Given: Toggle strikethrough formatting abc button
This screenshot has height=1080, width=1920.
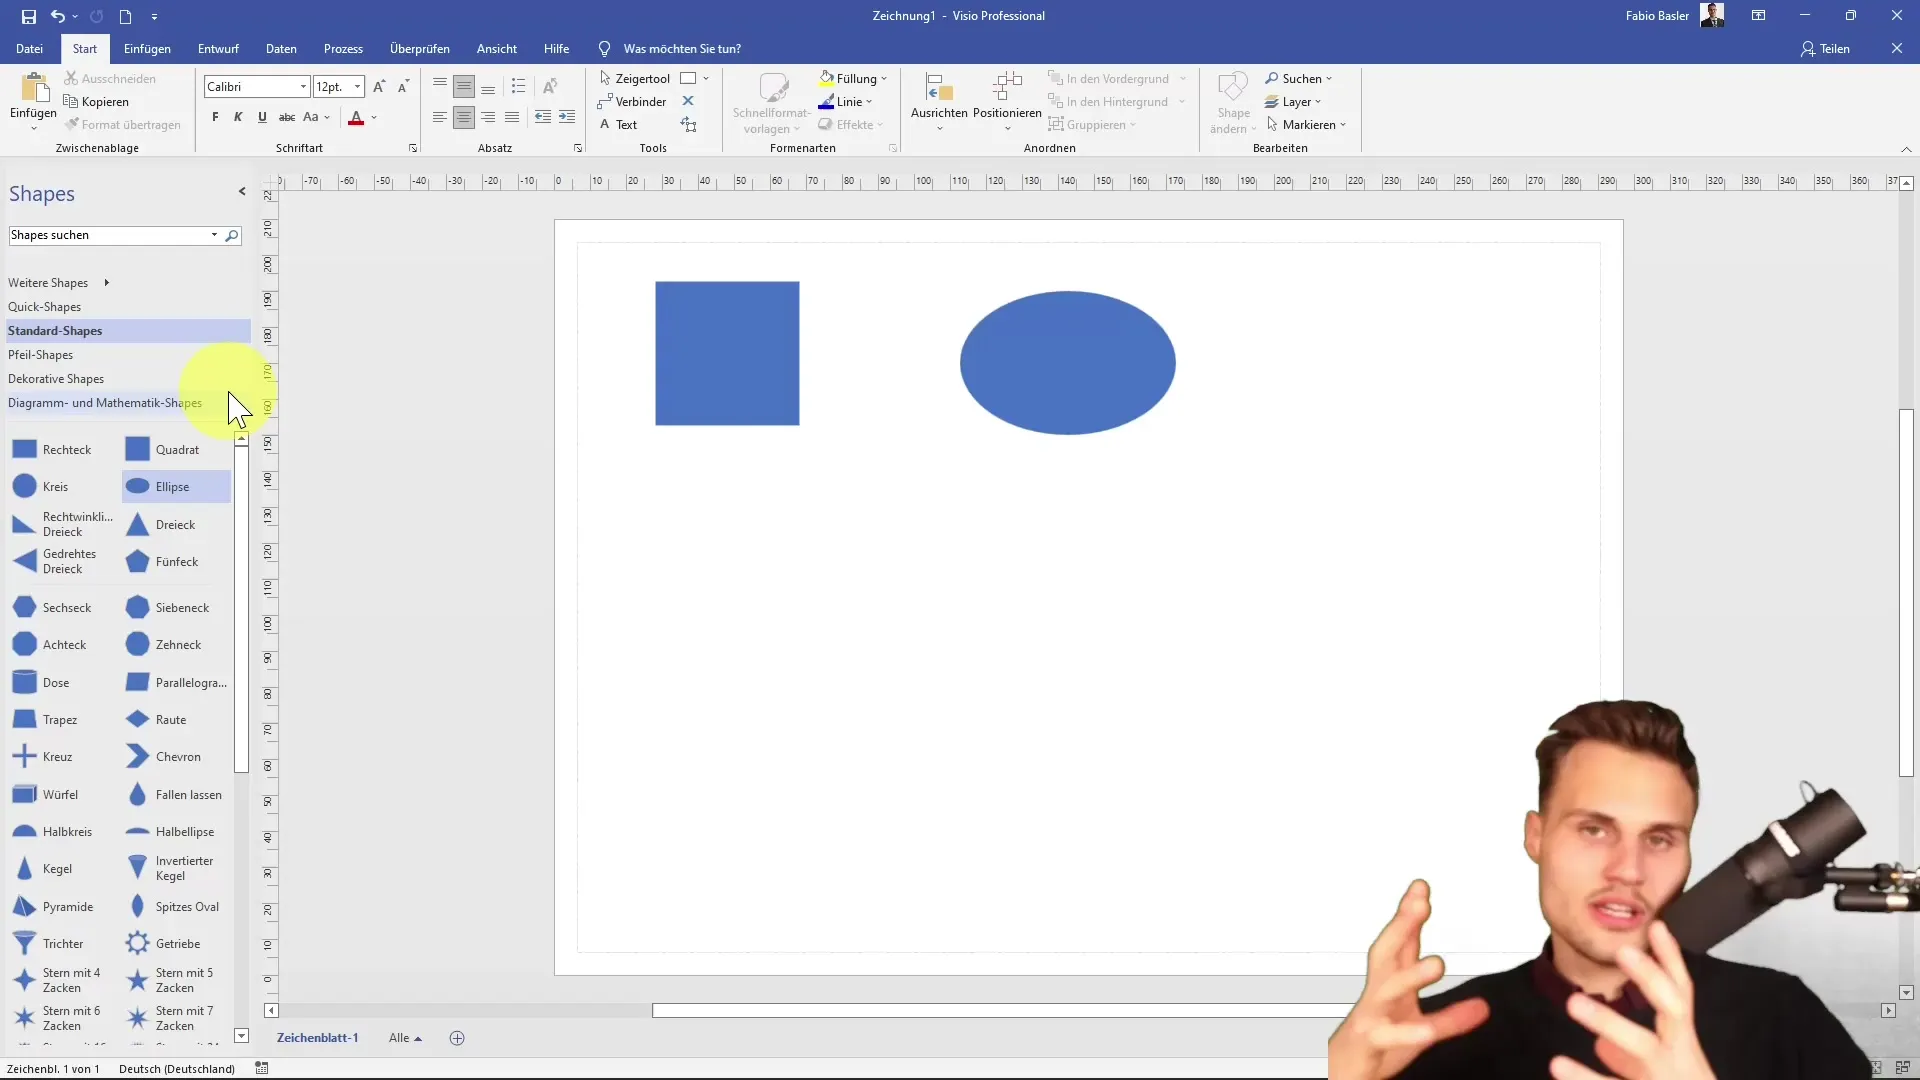Looking at the screenshot, I should [x=287, y=117].
